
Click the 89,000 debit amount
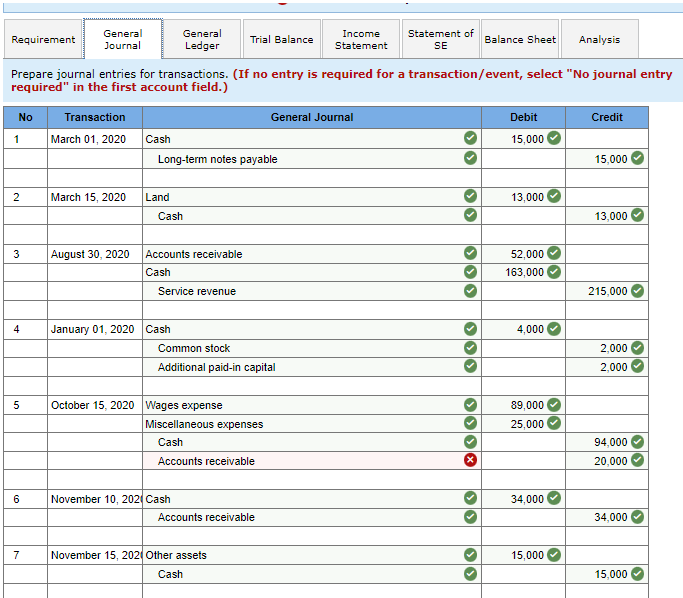(x=527, y=405)
